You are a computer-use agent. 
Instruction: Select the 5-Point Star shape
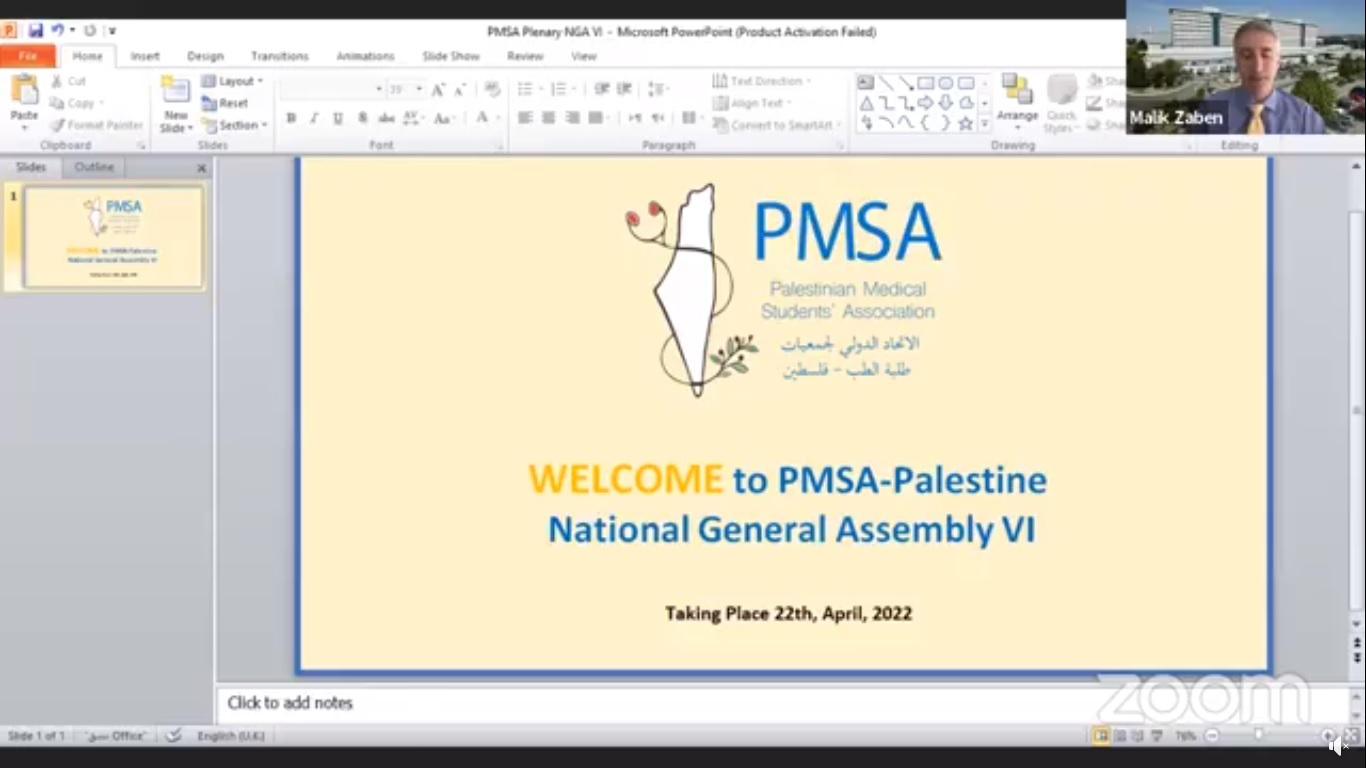(x=966, y=123)
